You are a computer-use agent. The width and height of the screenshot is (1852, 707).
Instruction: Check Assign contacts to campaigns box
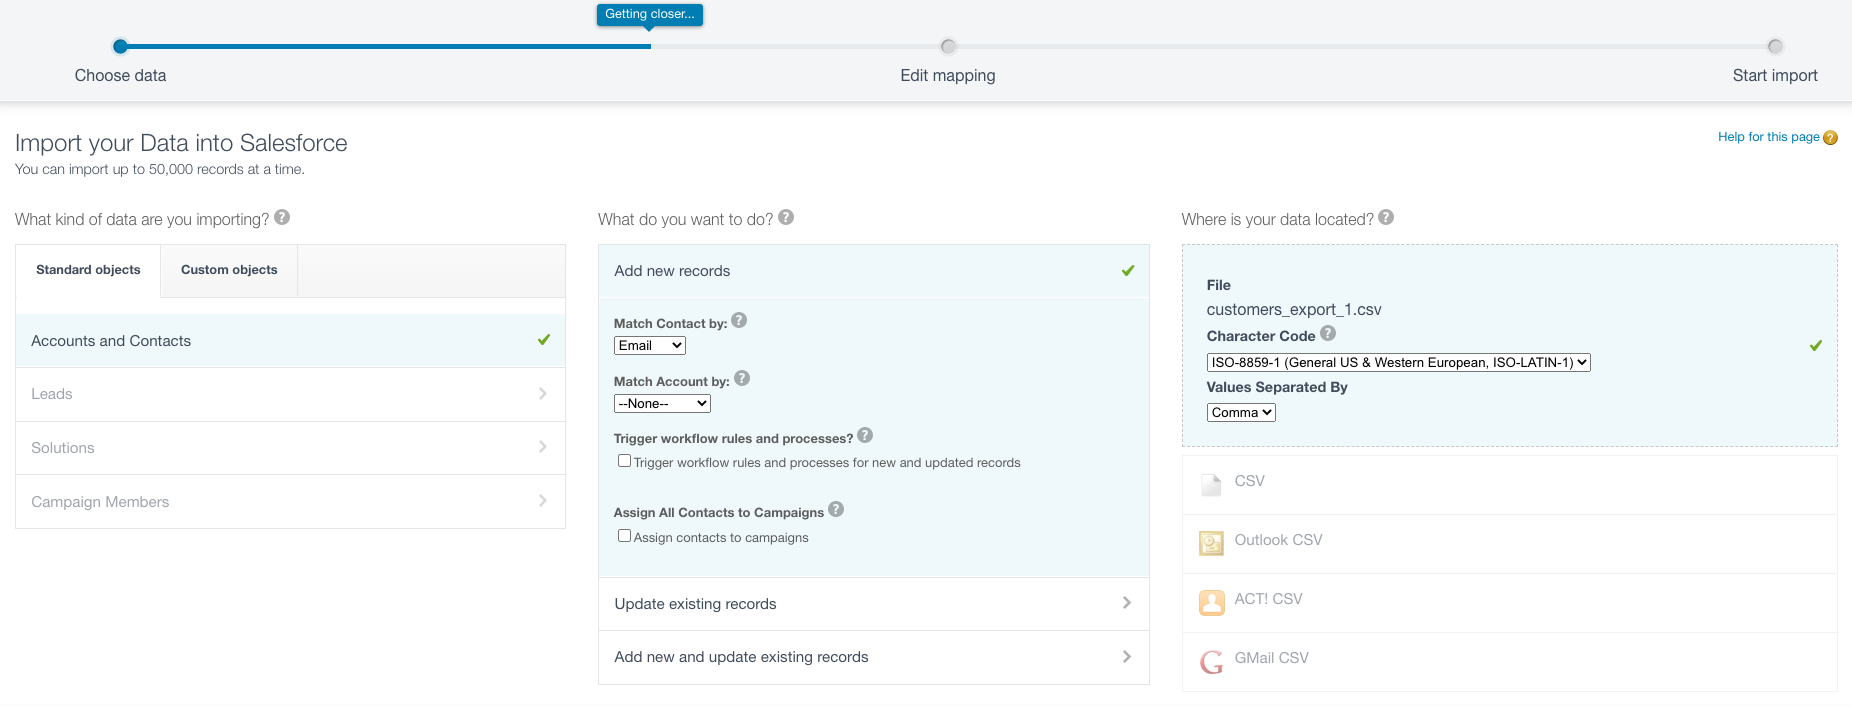[x=624, y=536]
